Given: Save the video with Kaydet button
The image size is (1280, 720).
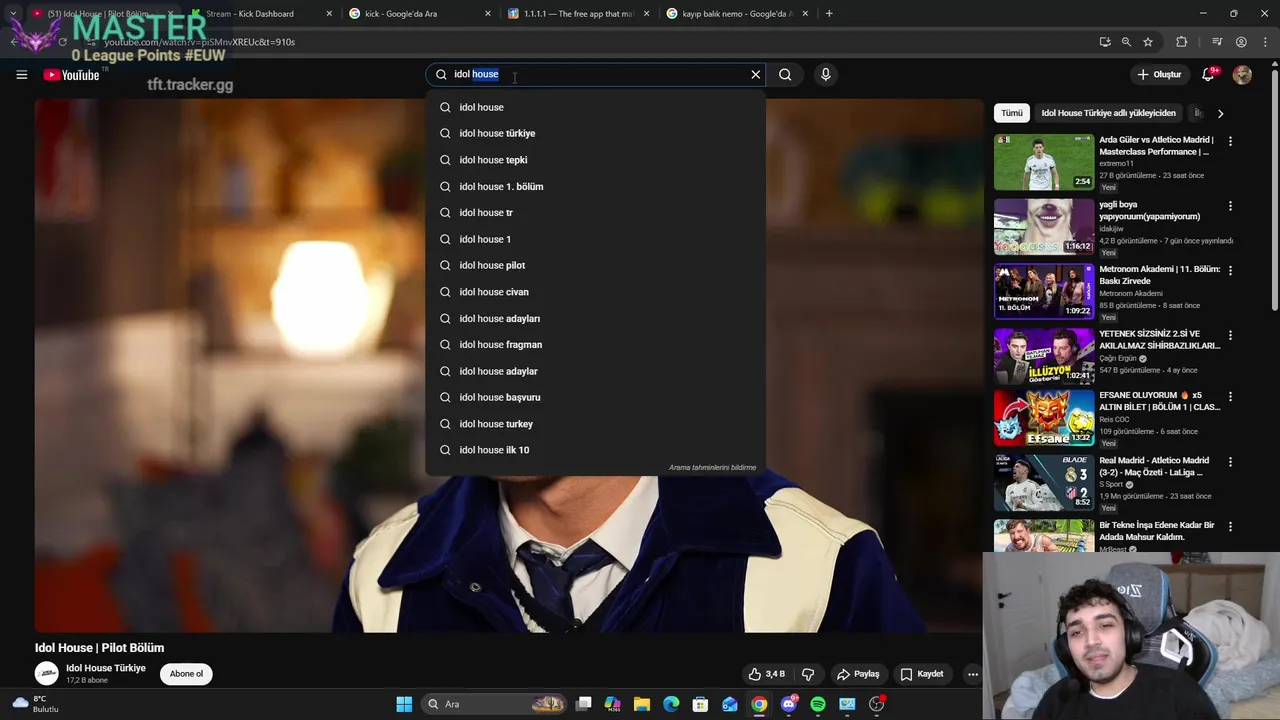Looking at the screenshot, I should click(x=921, y=674).
